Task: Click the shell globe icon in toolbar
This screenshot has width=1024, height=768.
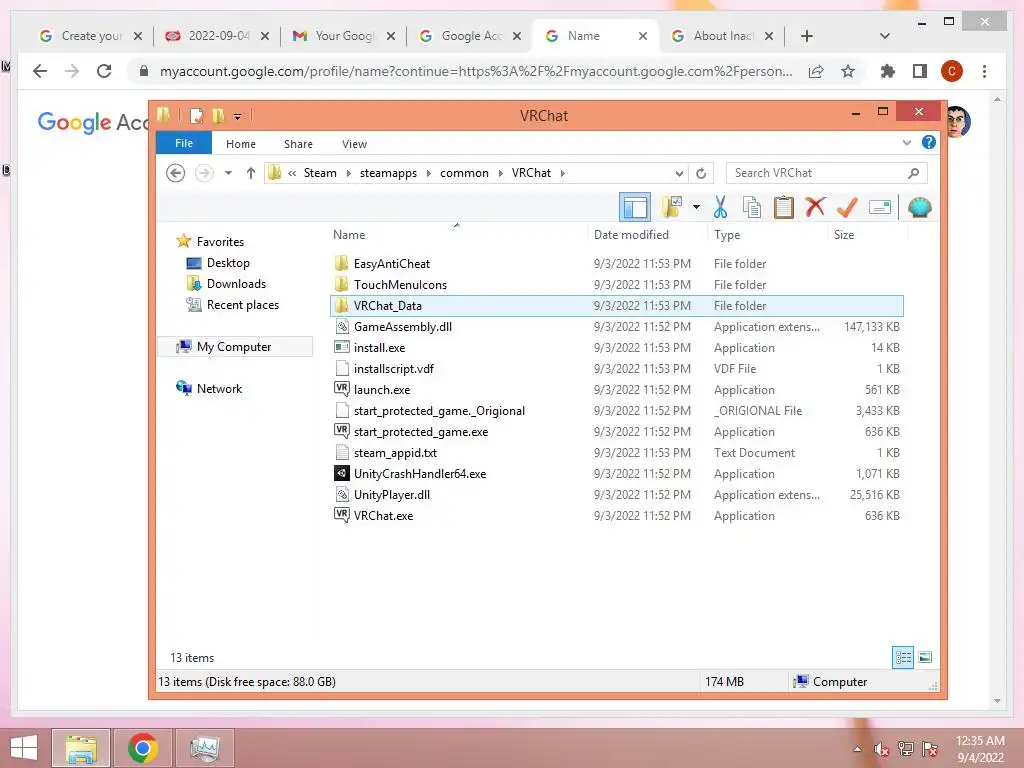Action: [920, 208]
